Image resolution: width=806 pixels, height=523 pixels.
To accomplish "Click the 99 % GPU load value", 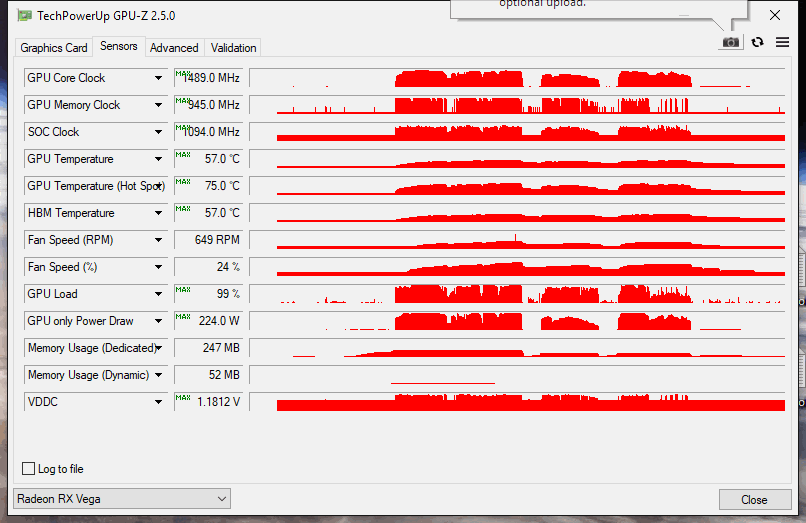I will click(x=209, y=294).
